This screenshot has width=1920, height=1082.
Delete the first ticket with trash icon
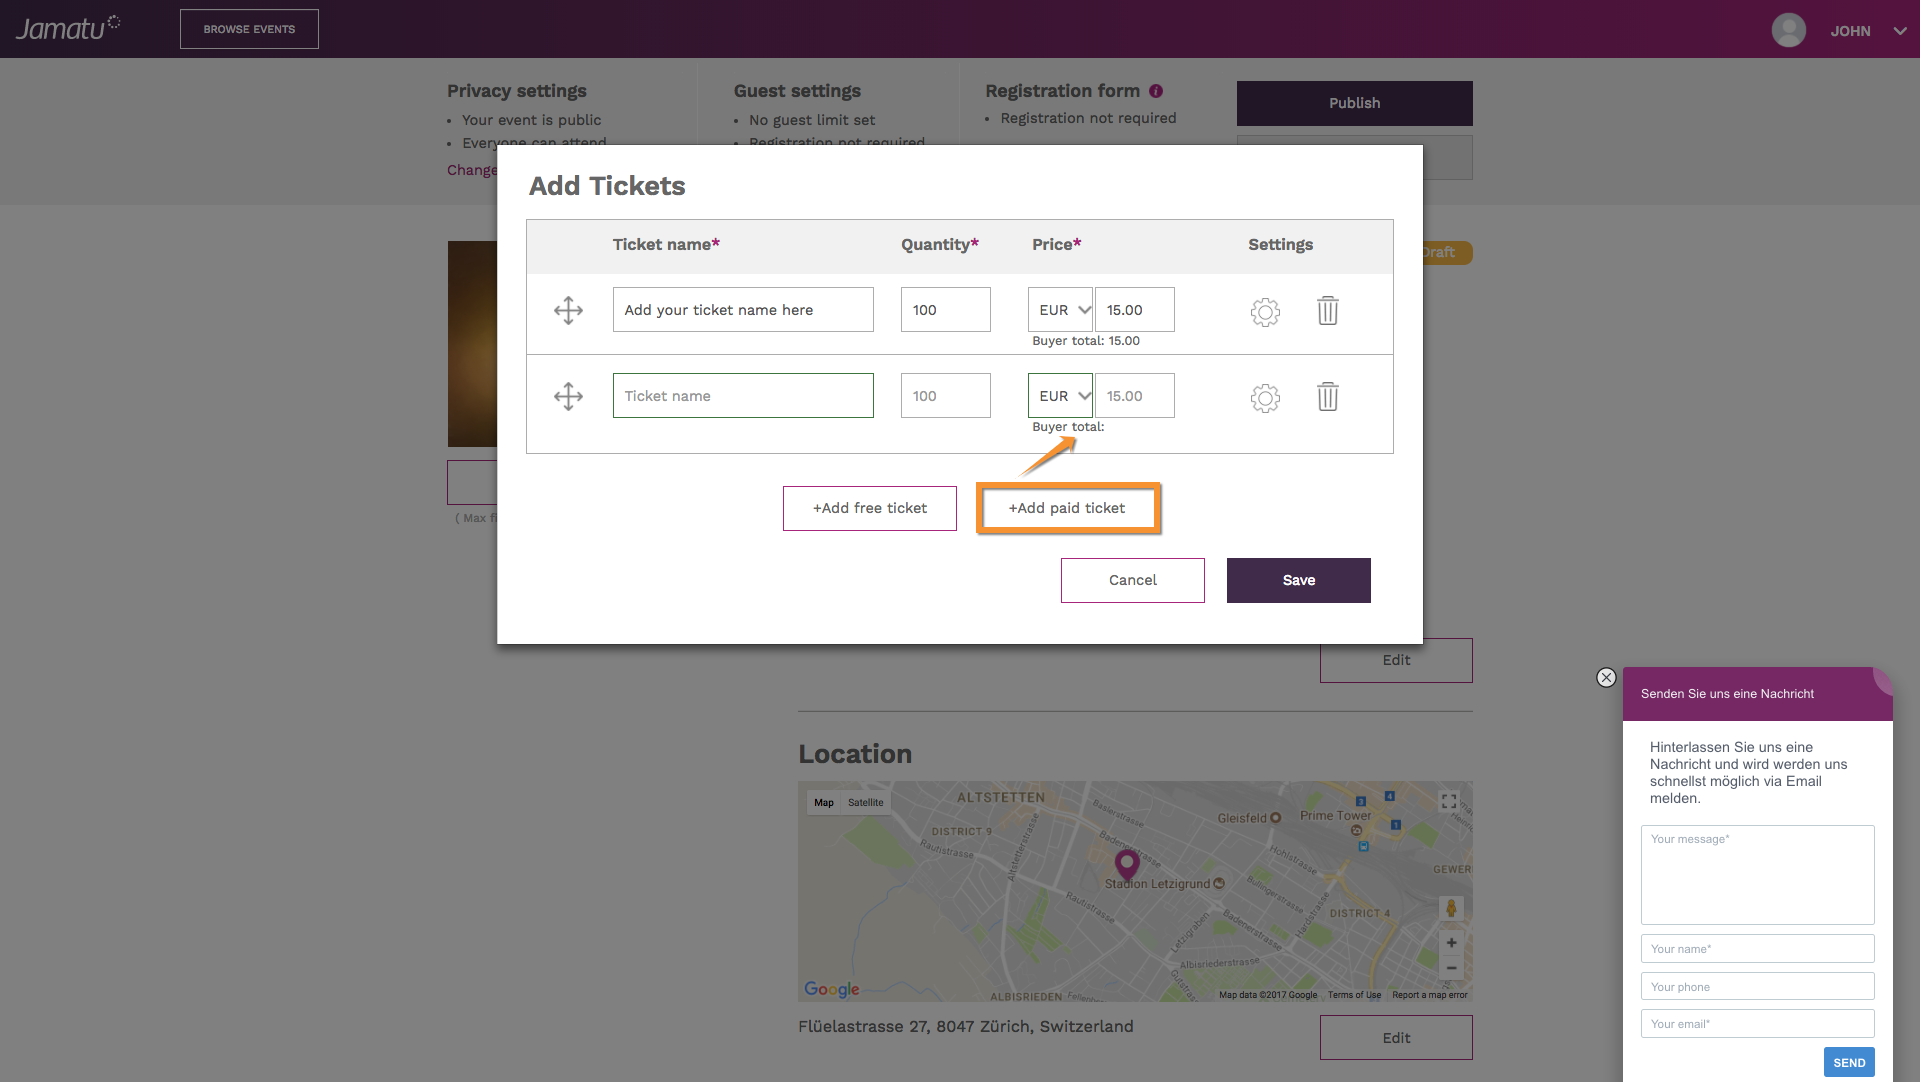pyautogui.click(x=1328, y=310)
